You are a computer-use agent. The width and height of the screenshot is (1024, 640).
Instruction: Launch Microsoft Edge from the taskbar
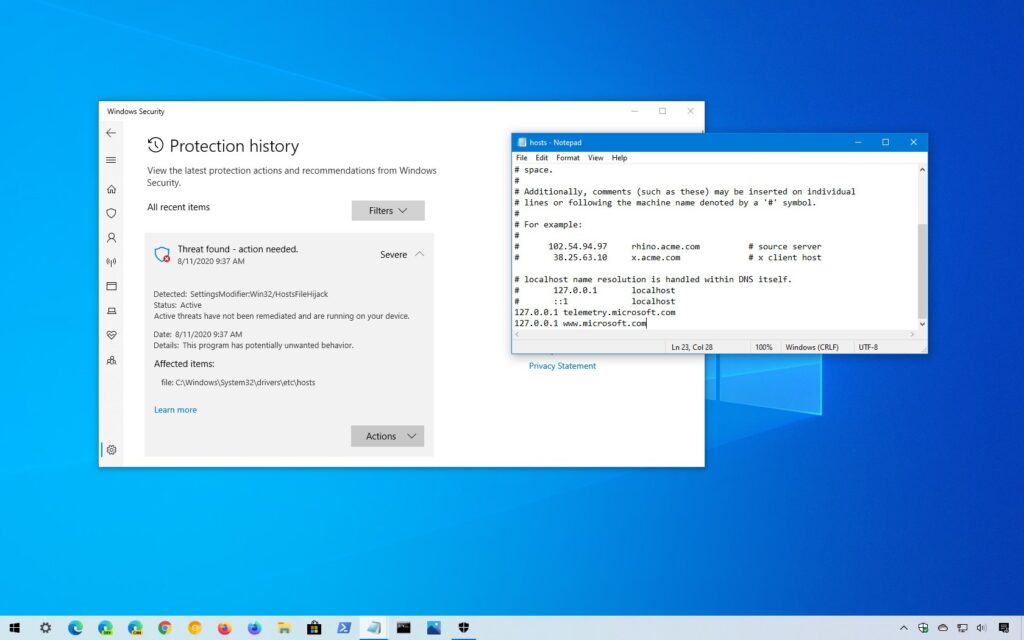[x=75, y=628]
